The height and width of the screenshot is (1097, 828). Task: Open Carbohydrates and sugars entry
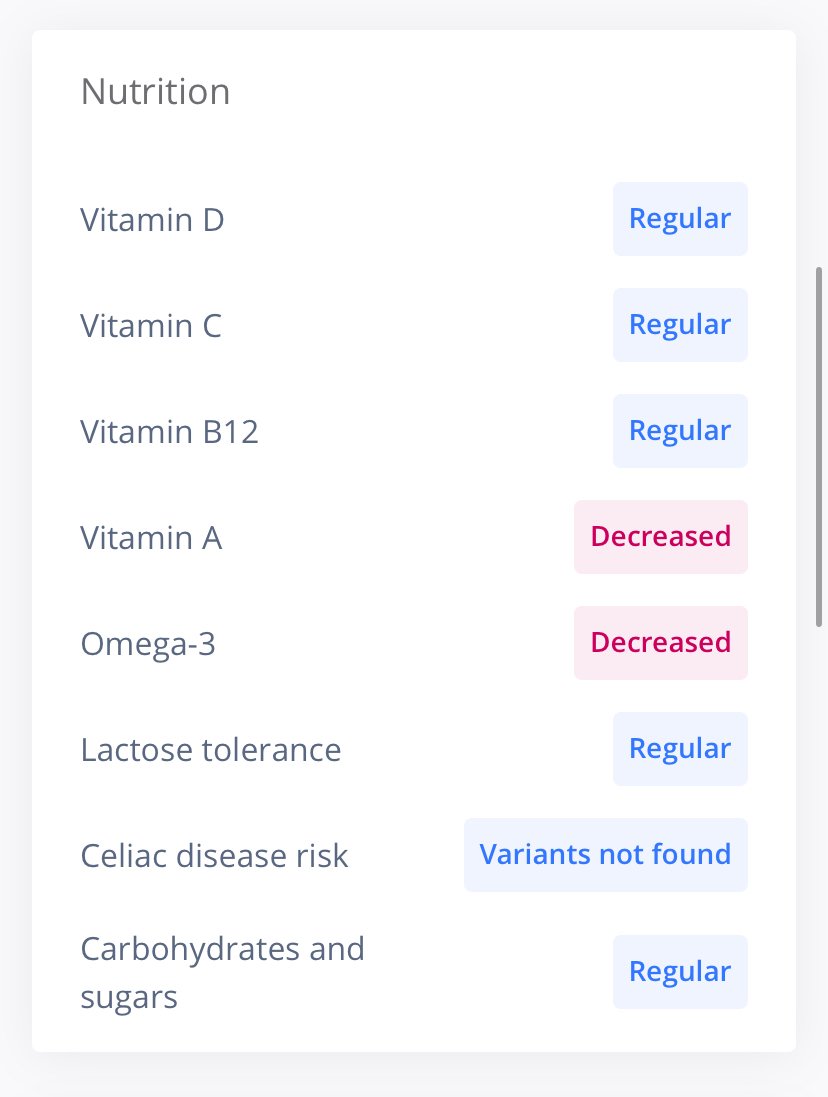click(x=413, y=972)
